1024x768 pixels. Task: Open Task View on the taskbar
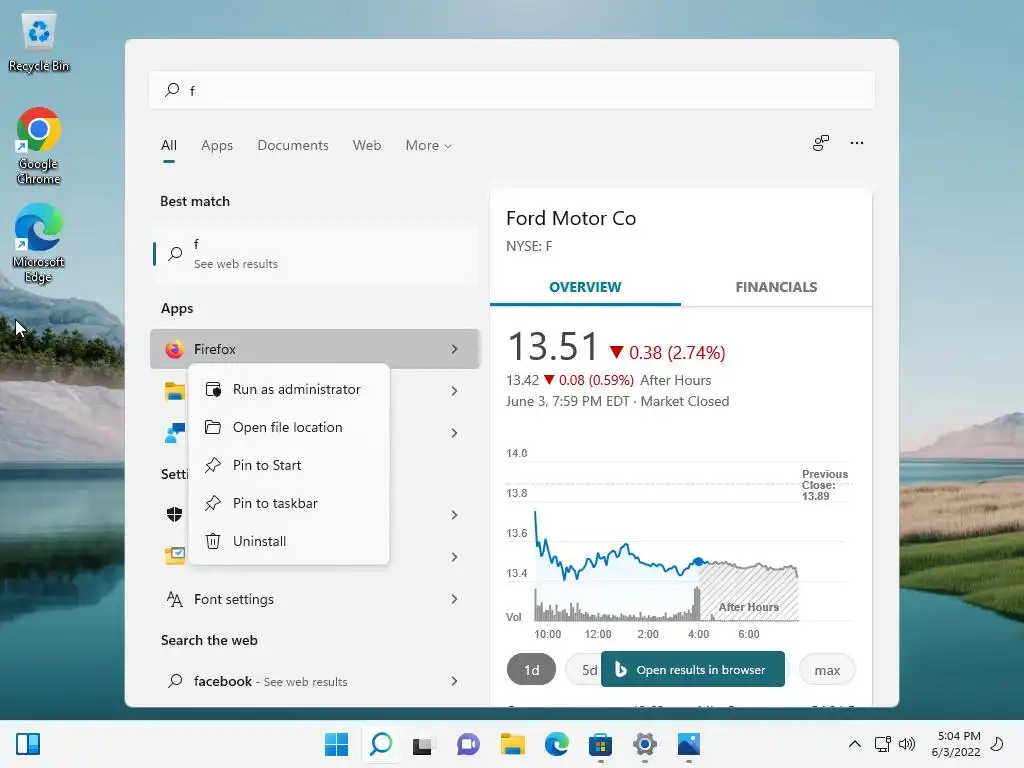423,744
